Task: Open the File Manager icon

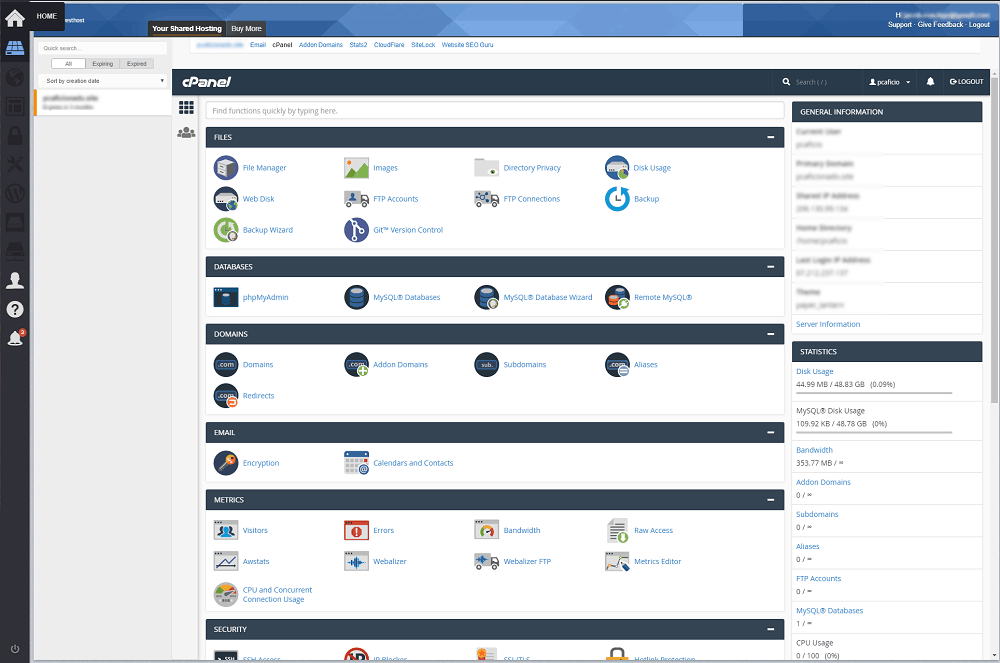Action: click(226, 168)
